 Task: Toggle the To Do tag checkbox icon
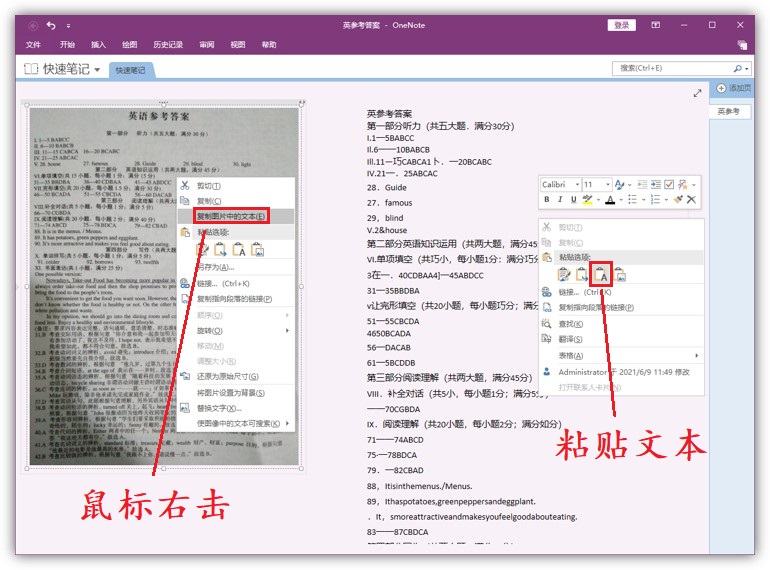tap(669, 185)
